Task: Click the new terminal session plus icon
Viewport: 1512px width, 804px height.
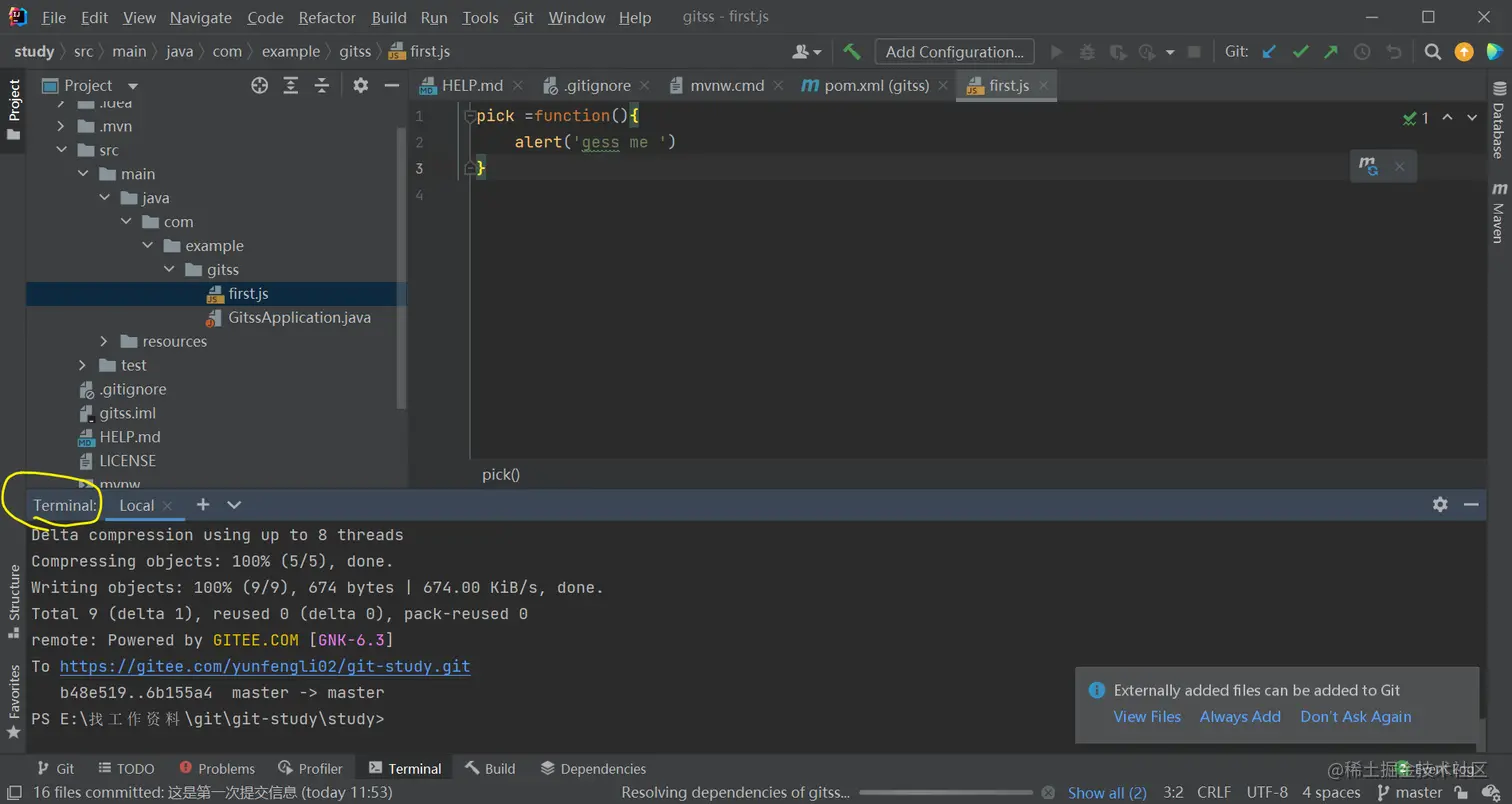Action: pyautogui.click(x=203, y=505)
